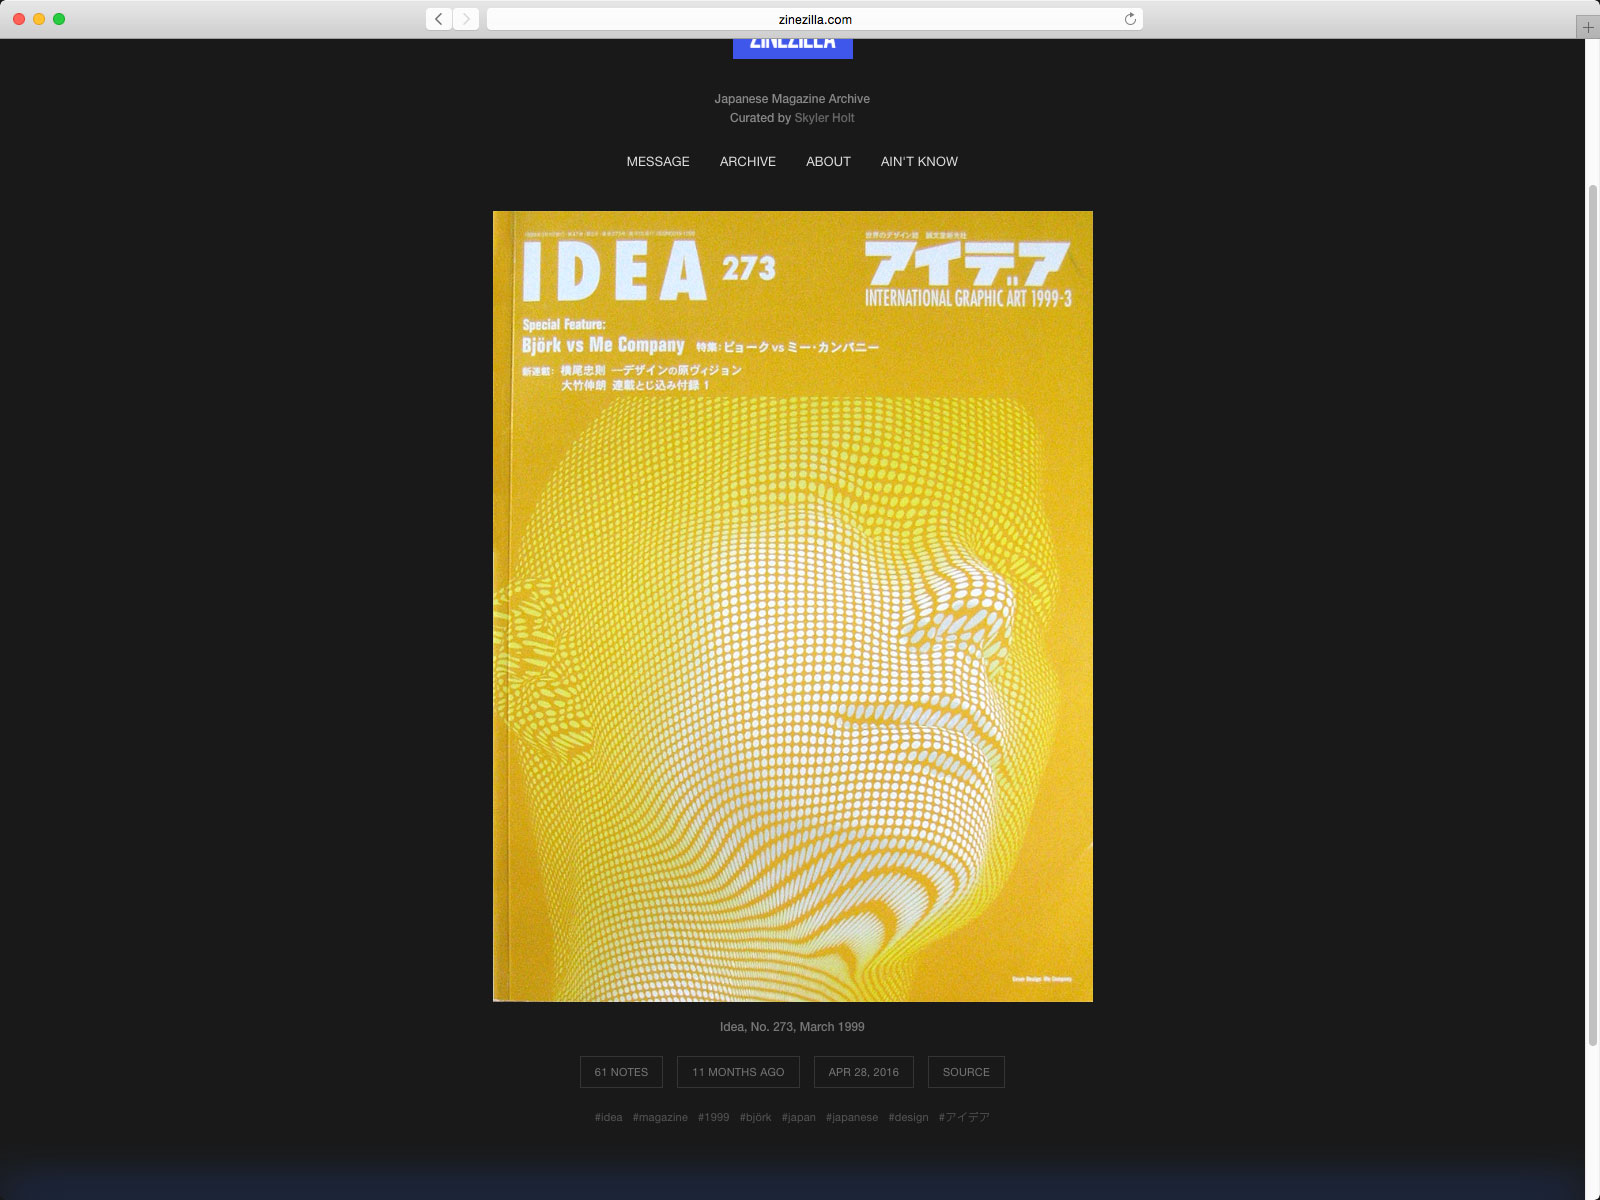Open a new tab with the plus button

pyautogui.click(x=1588, y=27)
